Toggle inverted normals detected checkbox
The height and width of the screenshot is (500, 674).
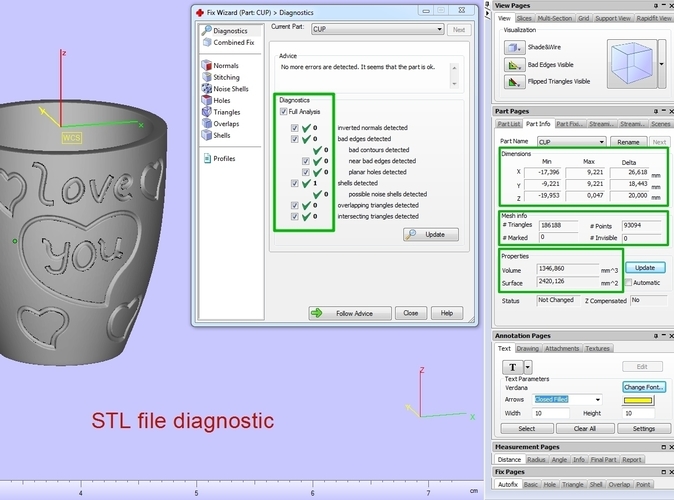[294, 128]
